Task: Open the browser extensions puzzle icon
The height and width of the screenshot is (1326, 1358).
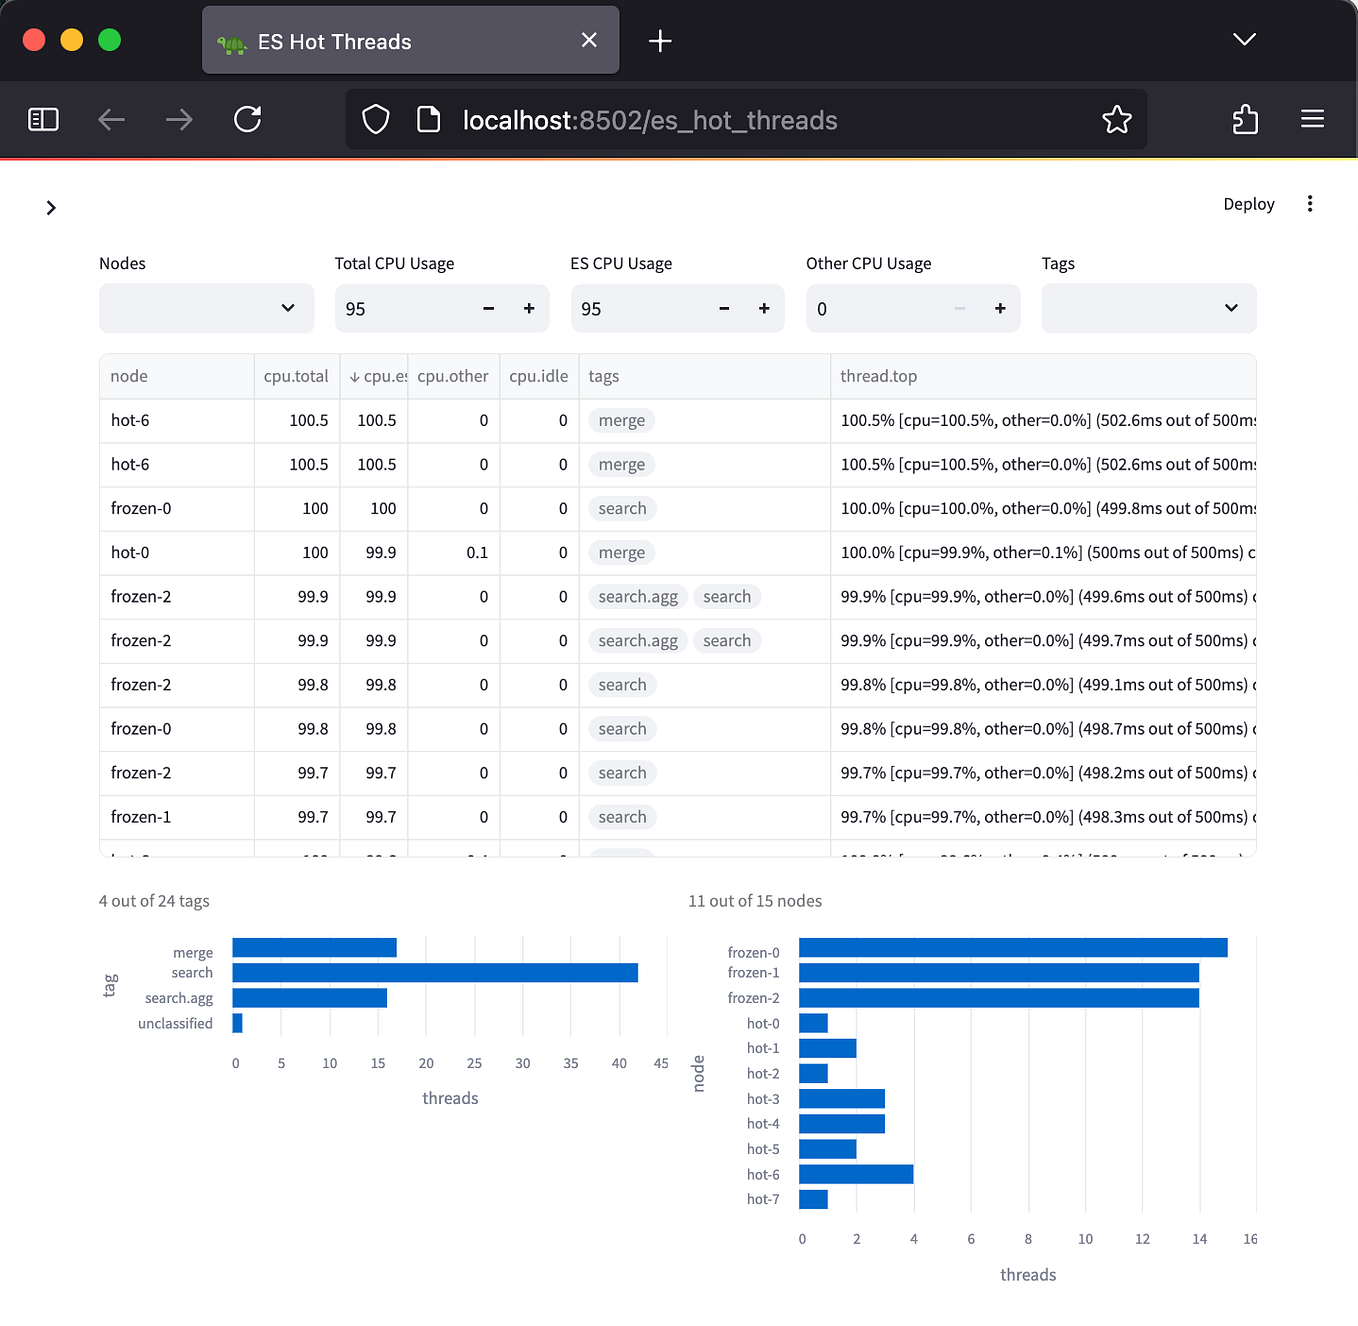Action: click(x=1245, y=119)
